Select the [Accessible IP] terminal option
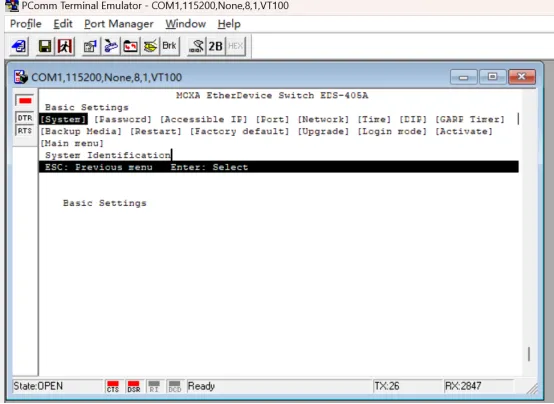 (204, 119)
